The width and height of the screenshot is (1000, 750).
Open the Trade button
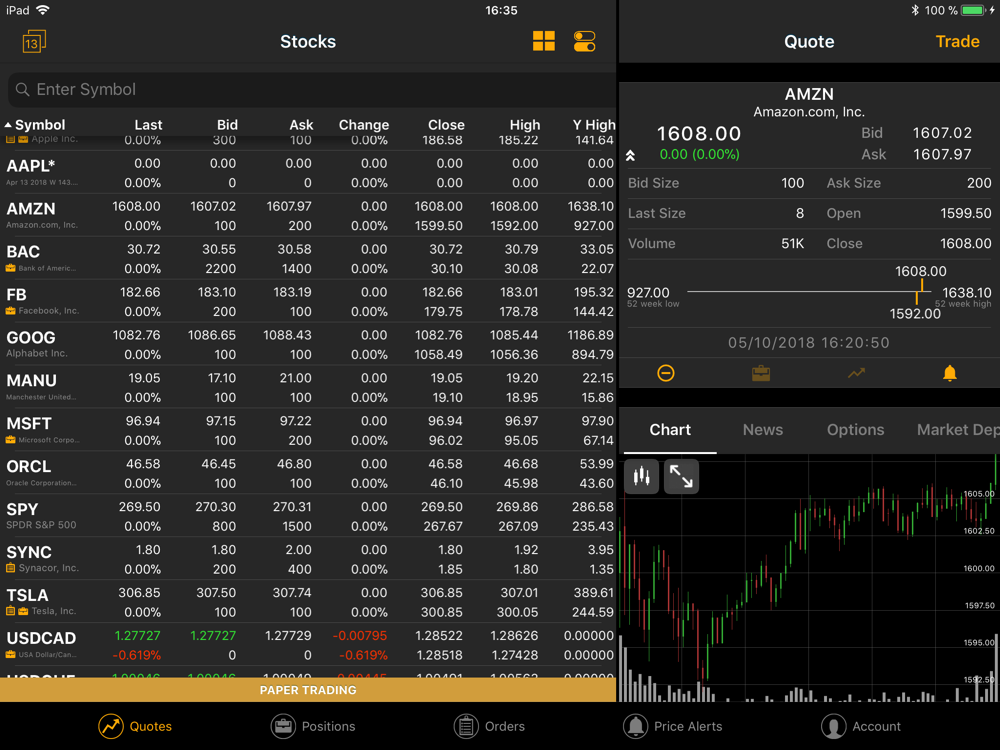[x=957, y=41]
